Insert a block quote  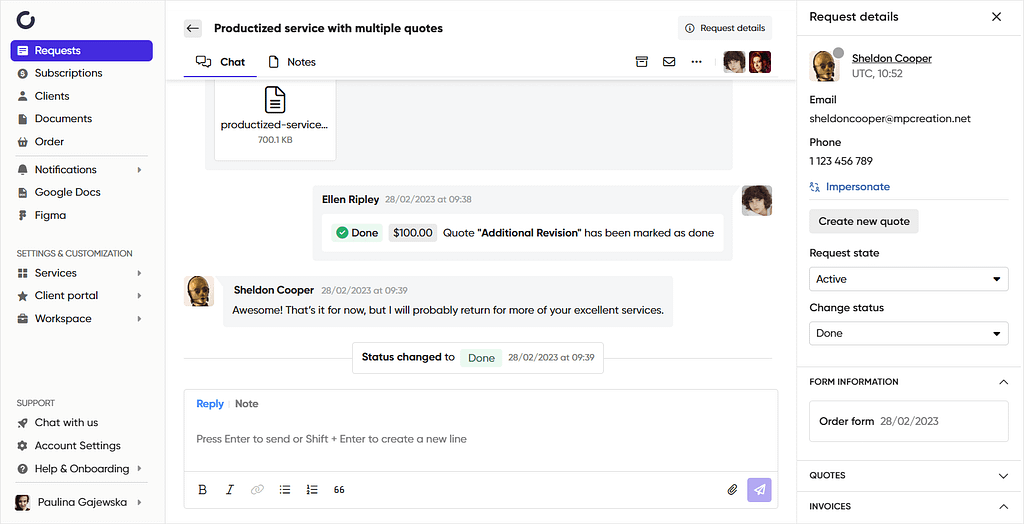coord(339,489)
